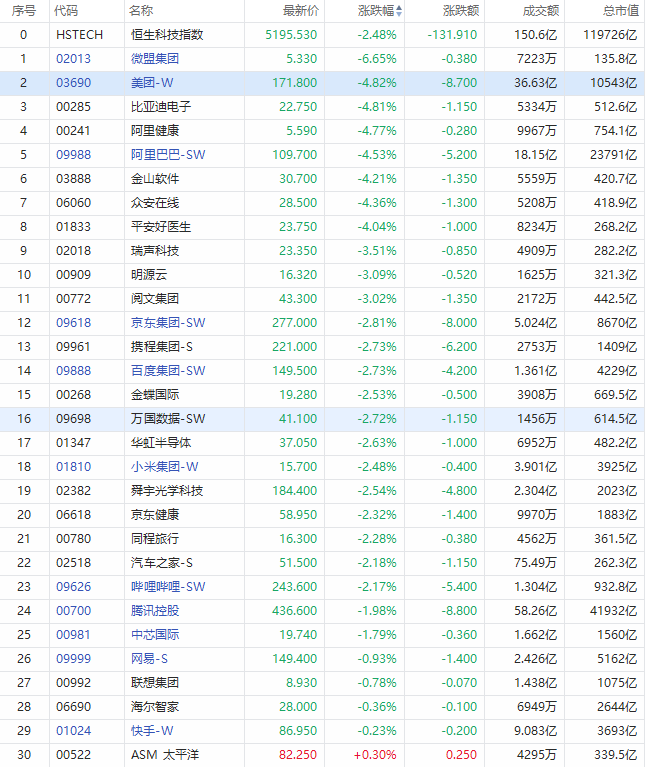Open the 小米集团-W stock link
The image size is (645, 767).
164,466
